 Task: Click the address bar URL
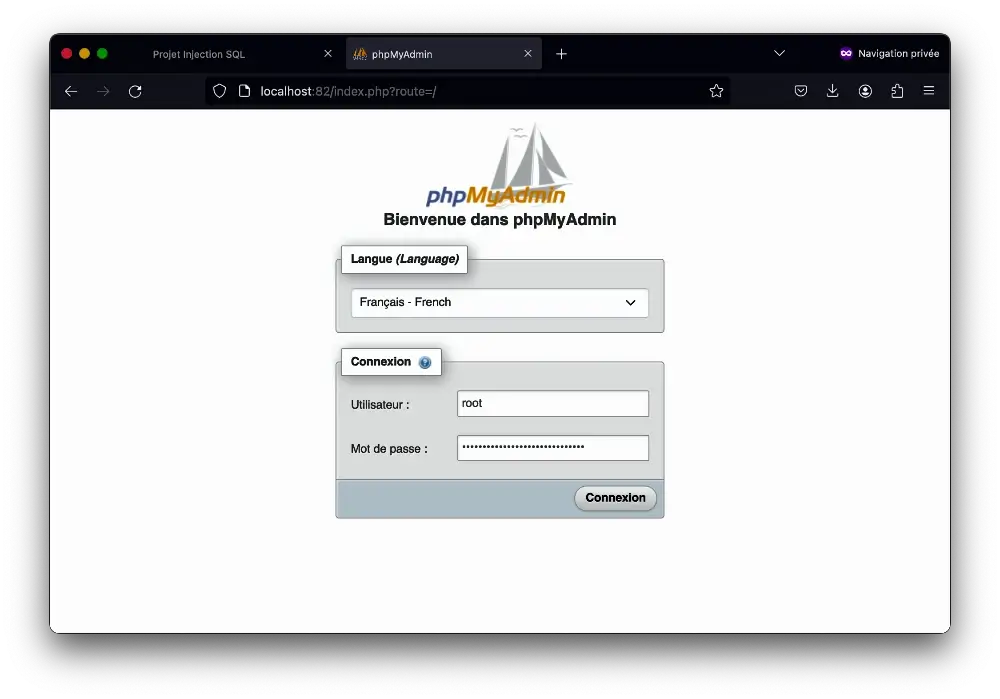point(348,91)
